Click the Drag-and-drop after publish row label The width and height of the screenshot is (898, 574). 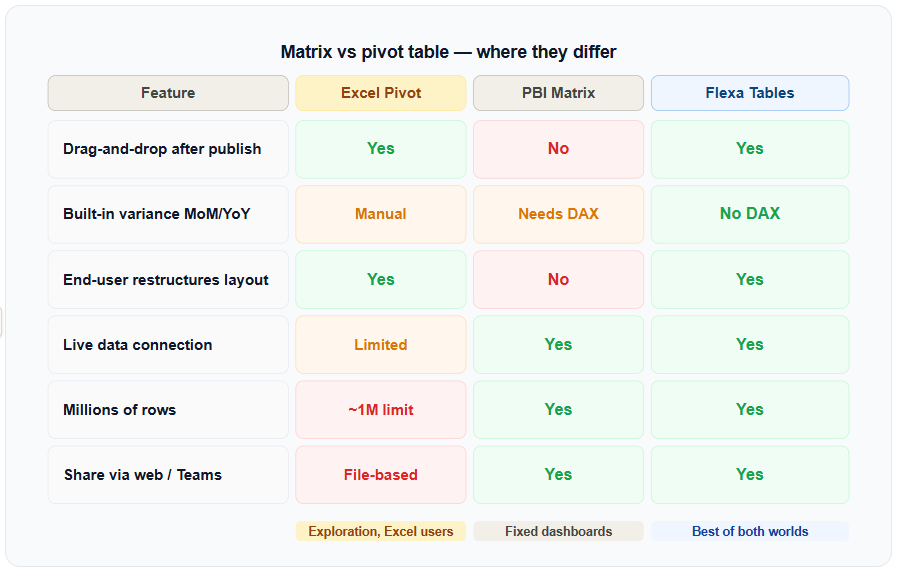(x=162, y=149)
